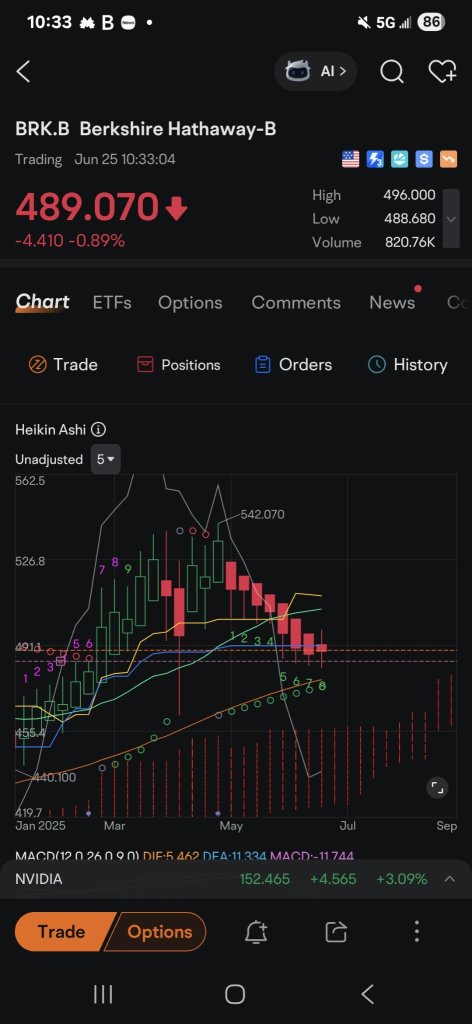Expand the High/Low/Volume quote details

450,219
